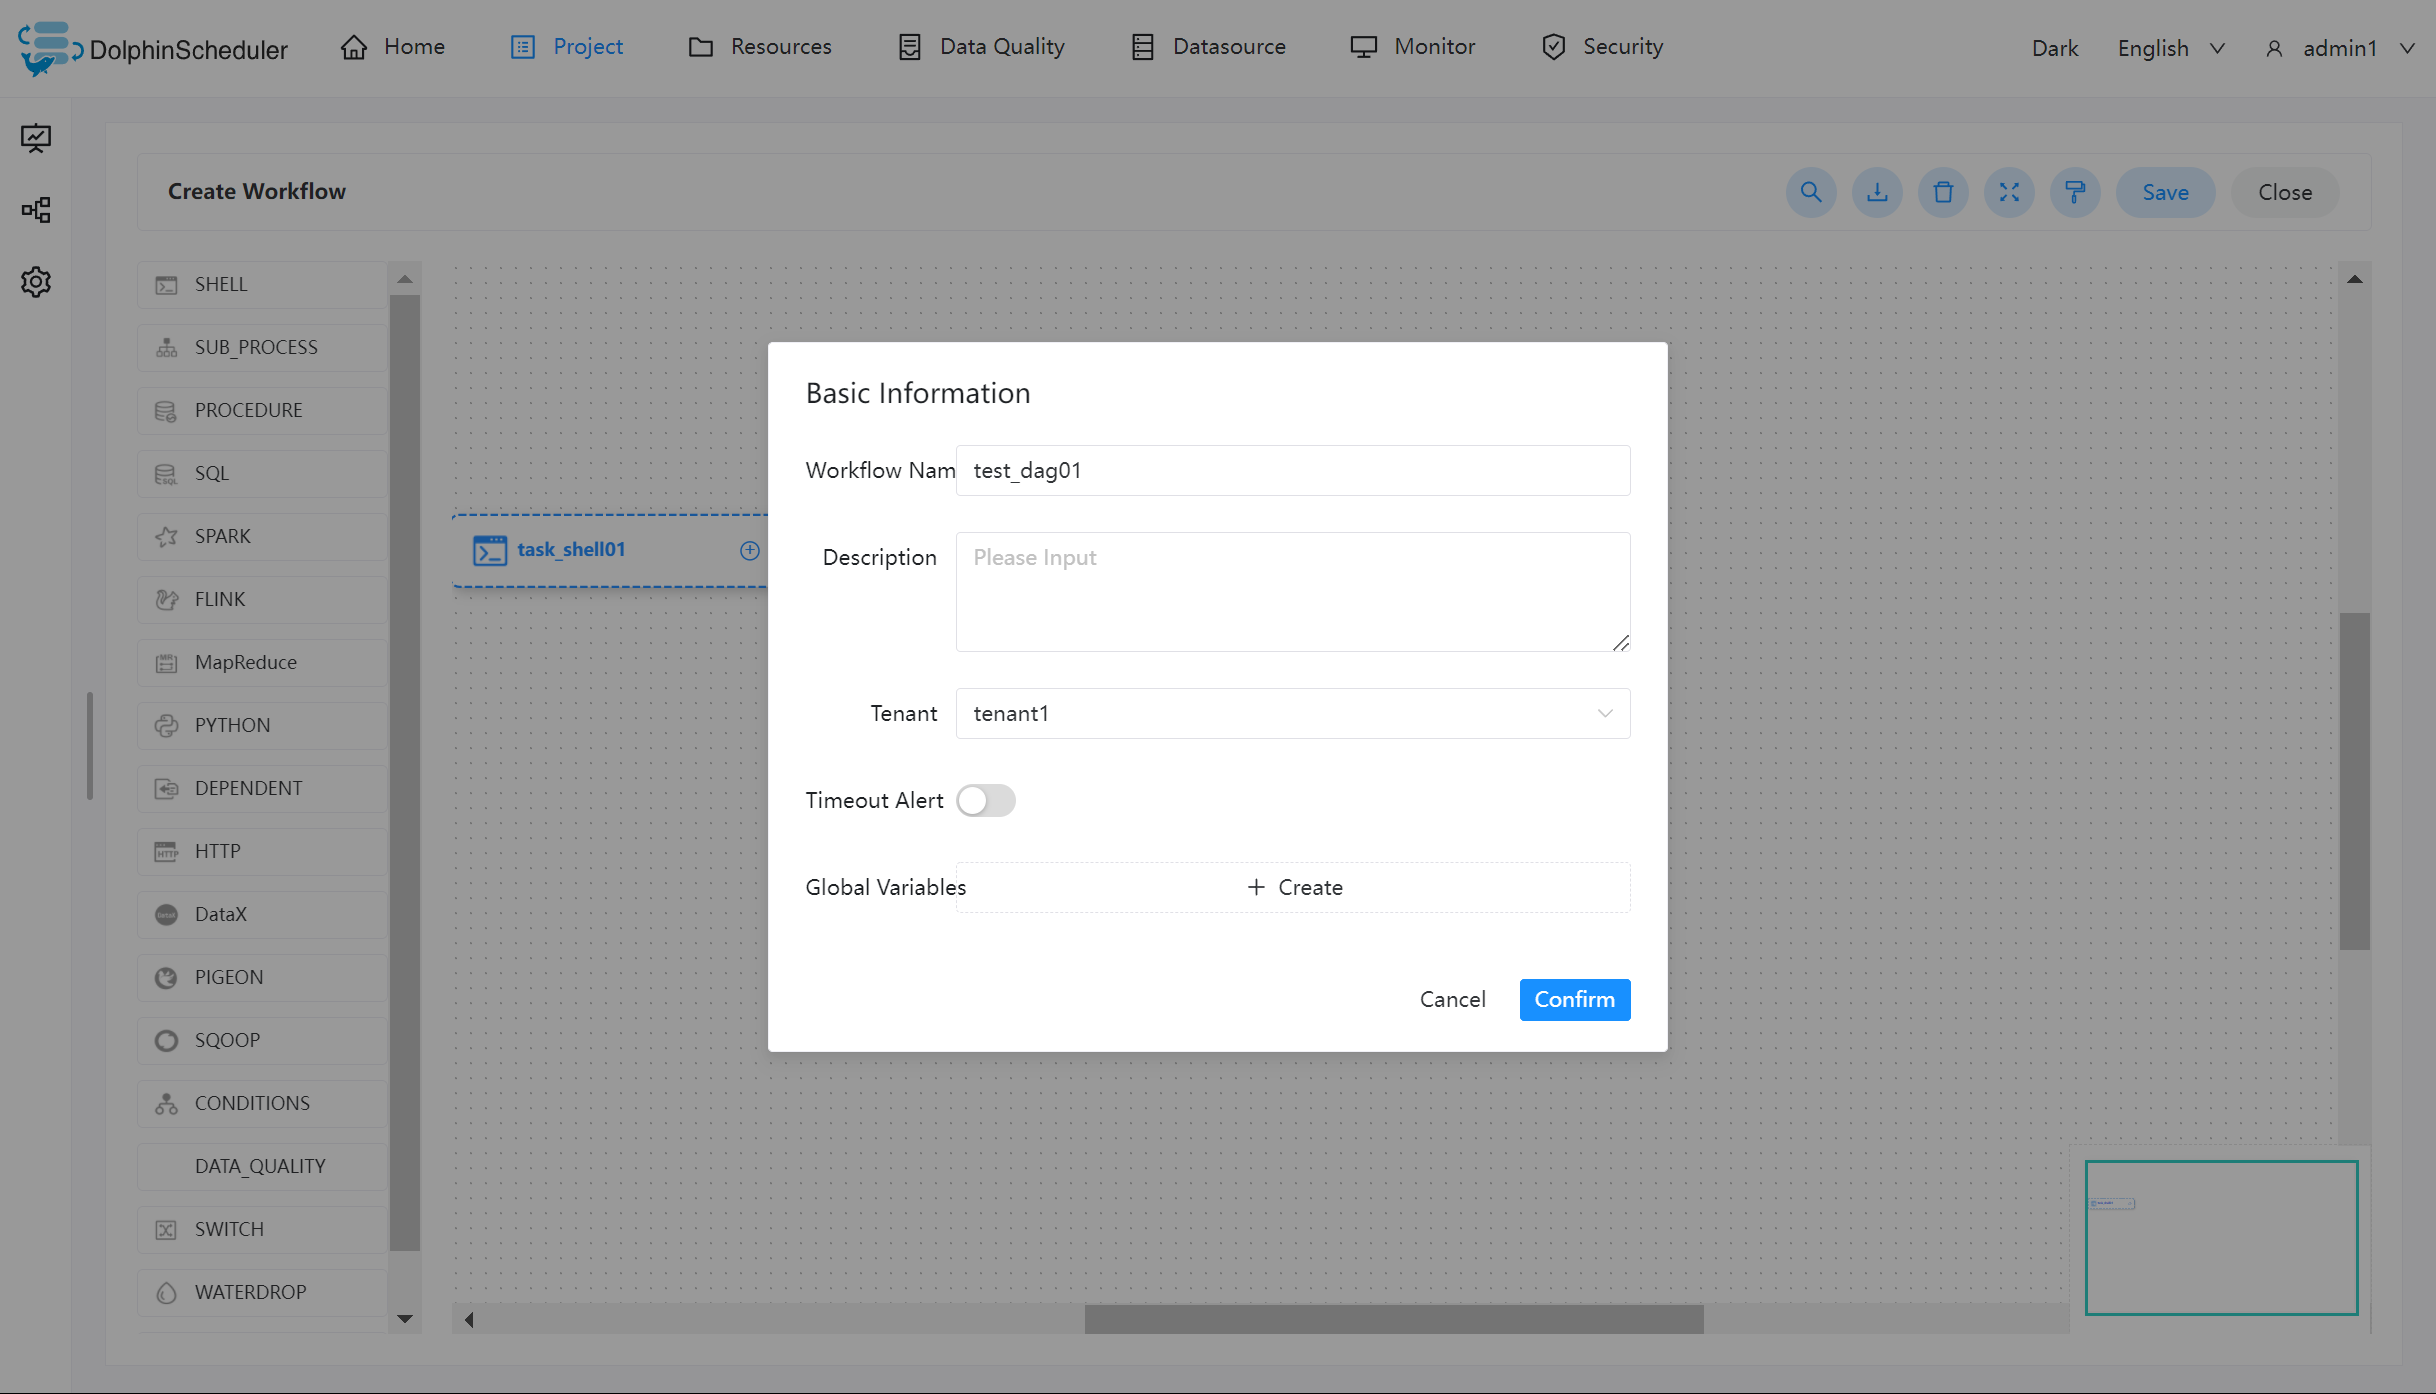The height and width of the screenshot is (1394, 2436).
Task: Click the fullscreen expand icon
Action: 2009,192
